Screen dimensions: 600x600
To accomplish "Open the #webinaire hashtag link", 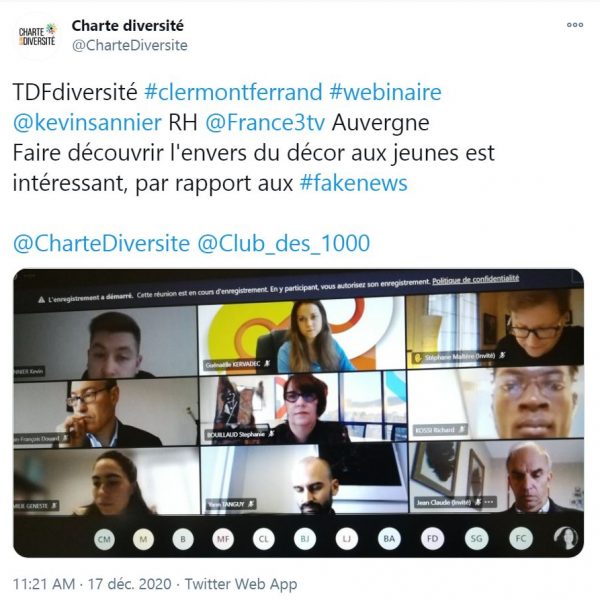I will point(385,92).
